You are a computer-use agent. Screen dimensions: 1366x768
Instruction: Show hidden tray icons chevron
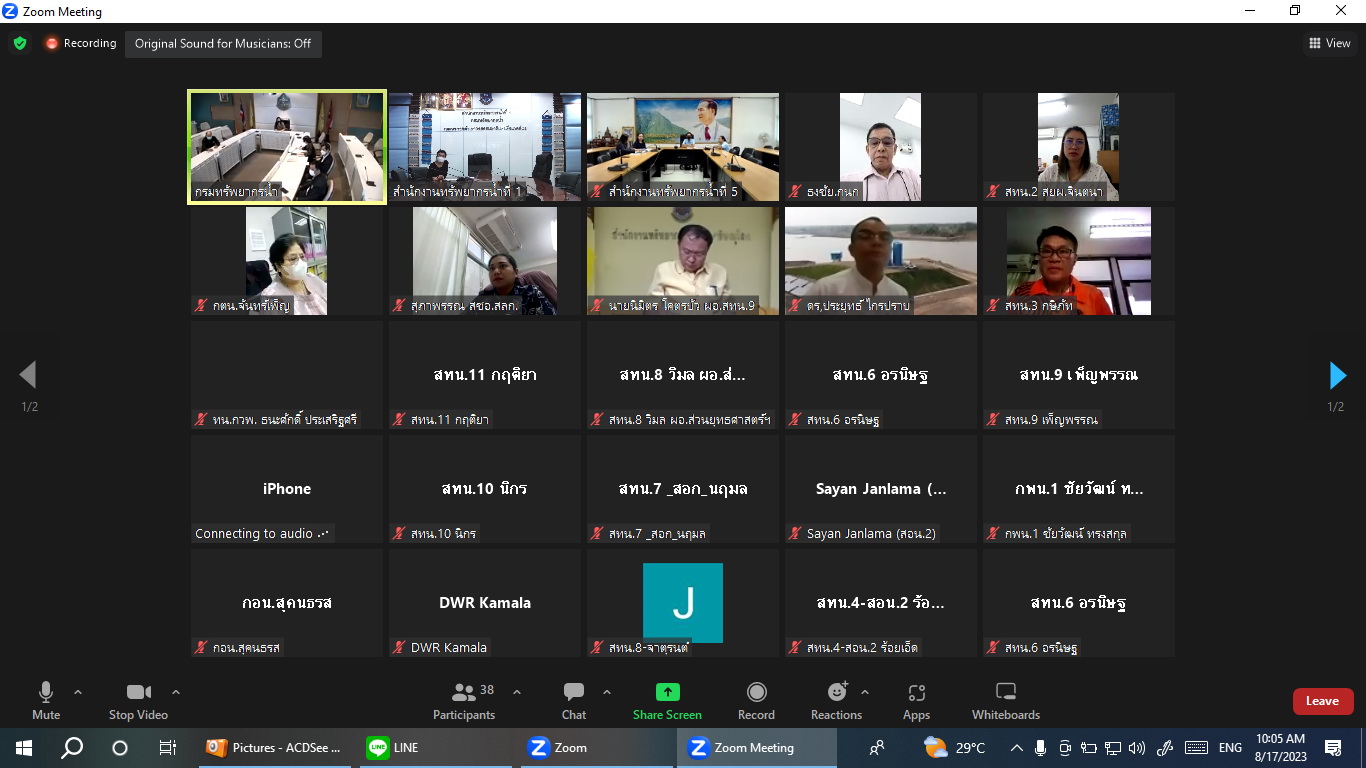(x=1017, y=748)
